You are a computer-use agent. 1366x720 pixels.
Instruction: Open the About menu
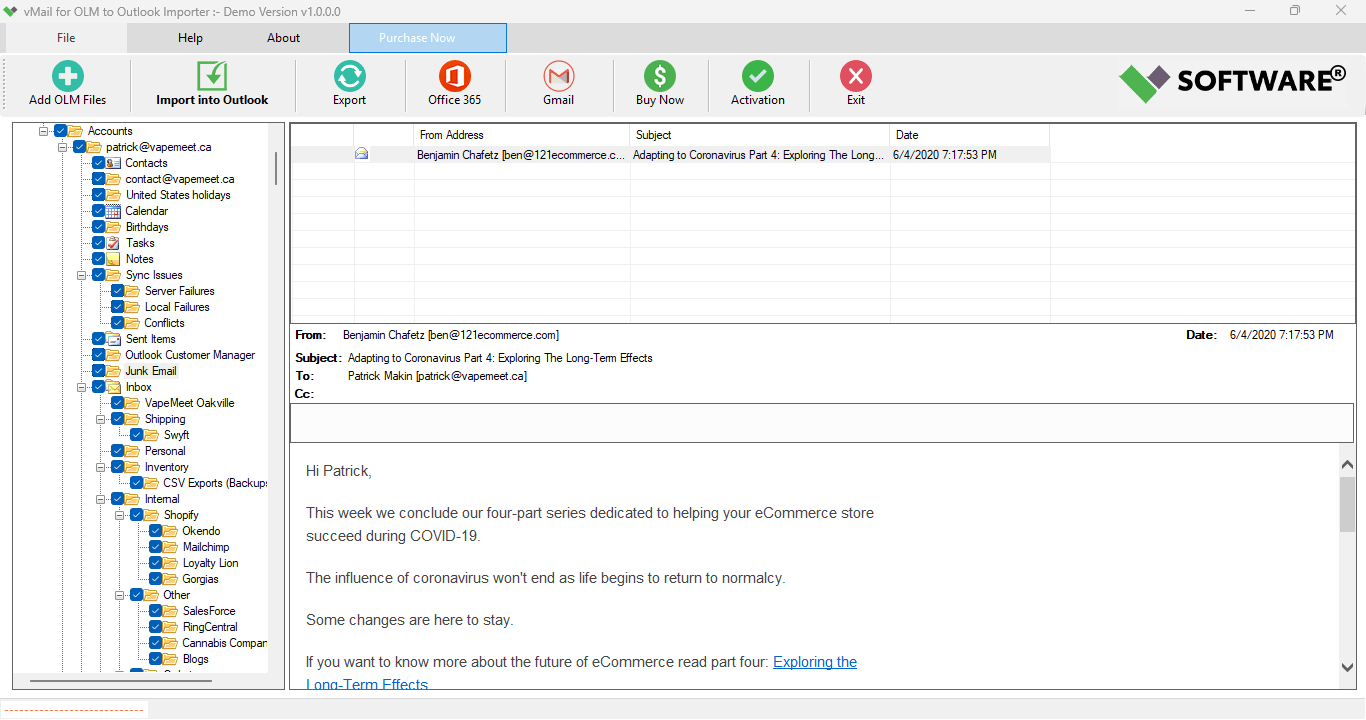[283, 38]
